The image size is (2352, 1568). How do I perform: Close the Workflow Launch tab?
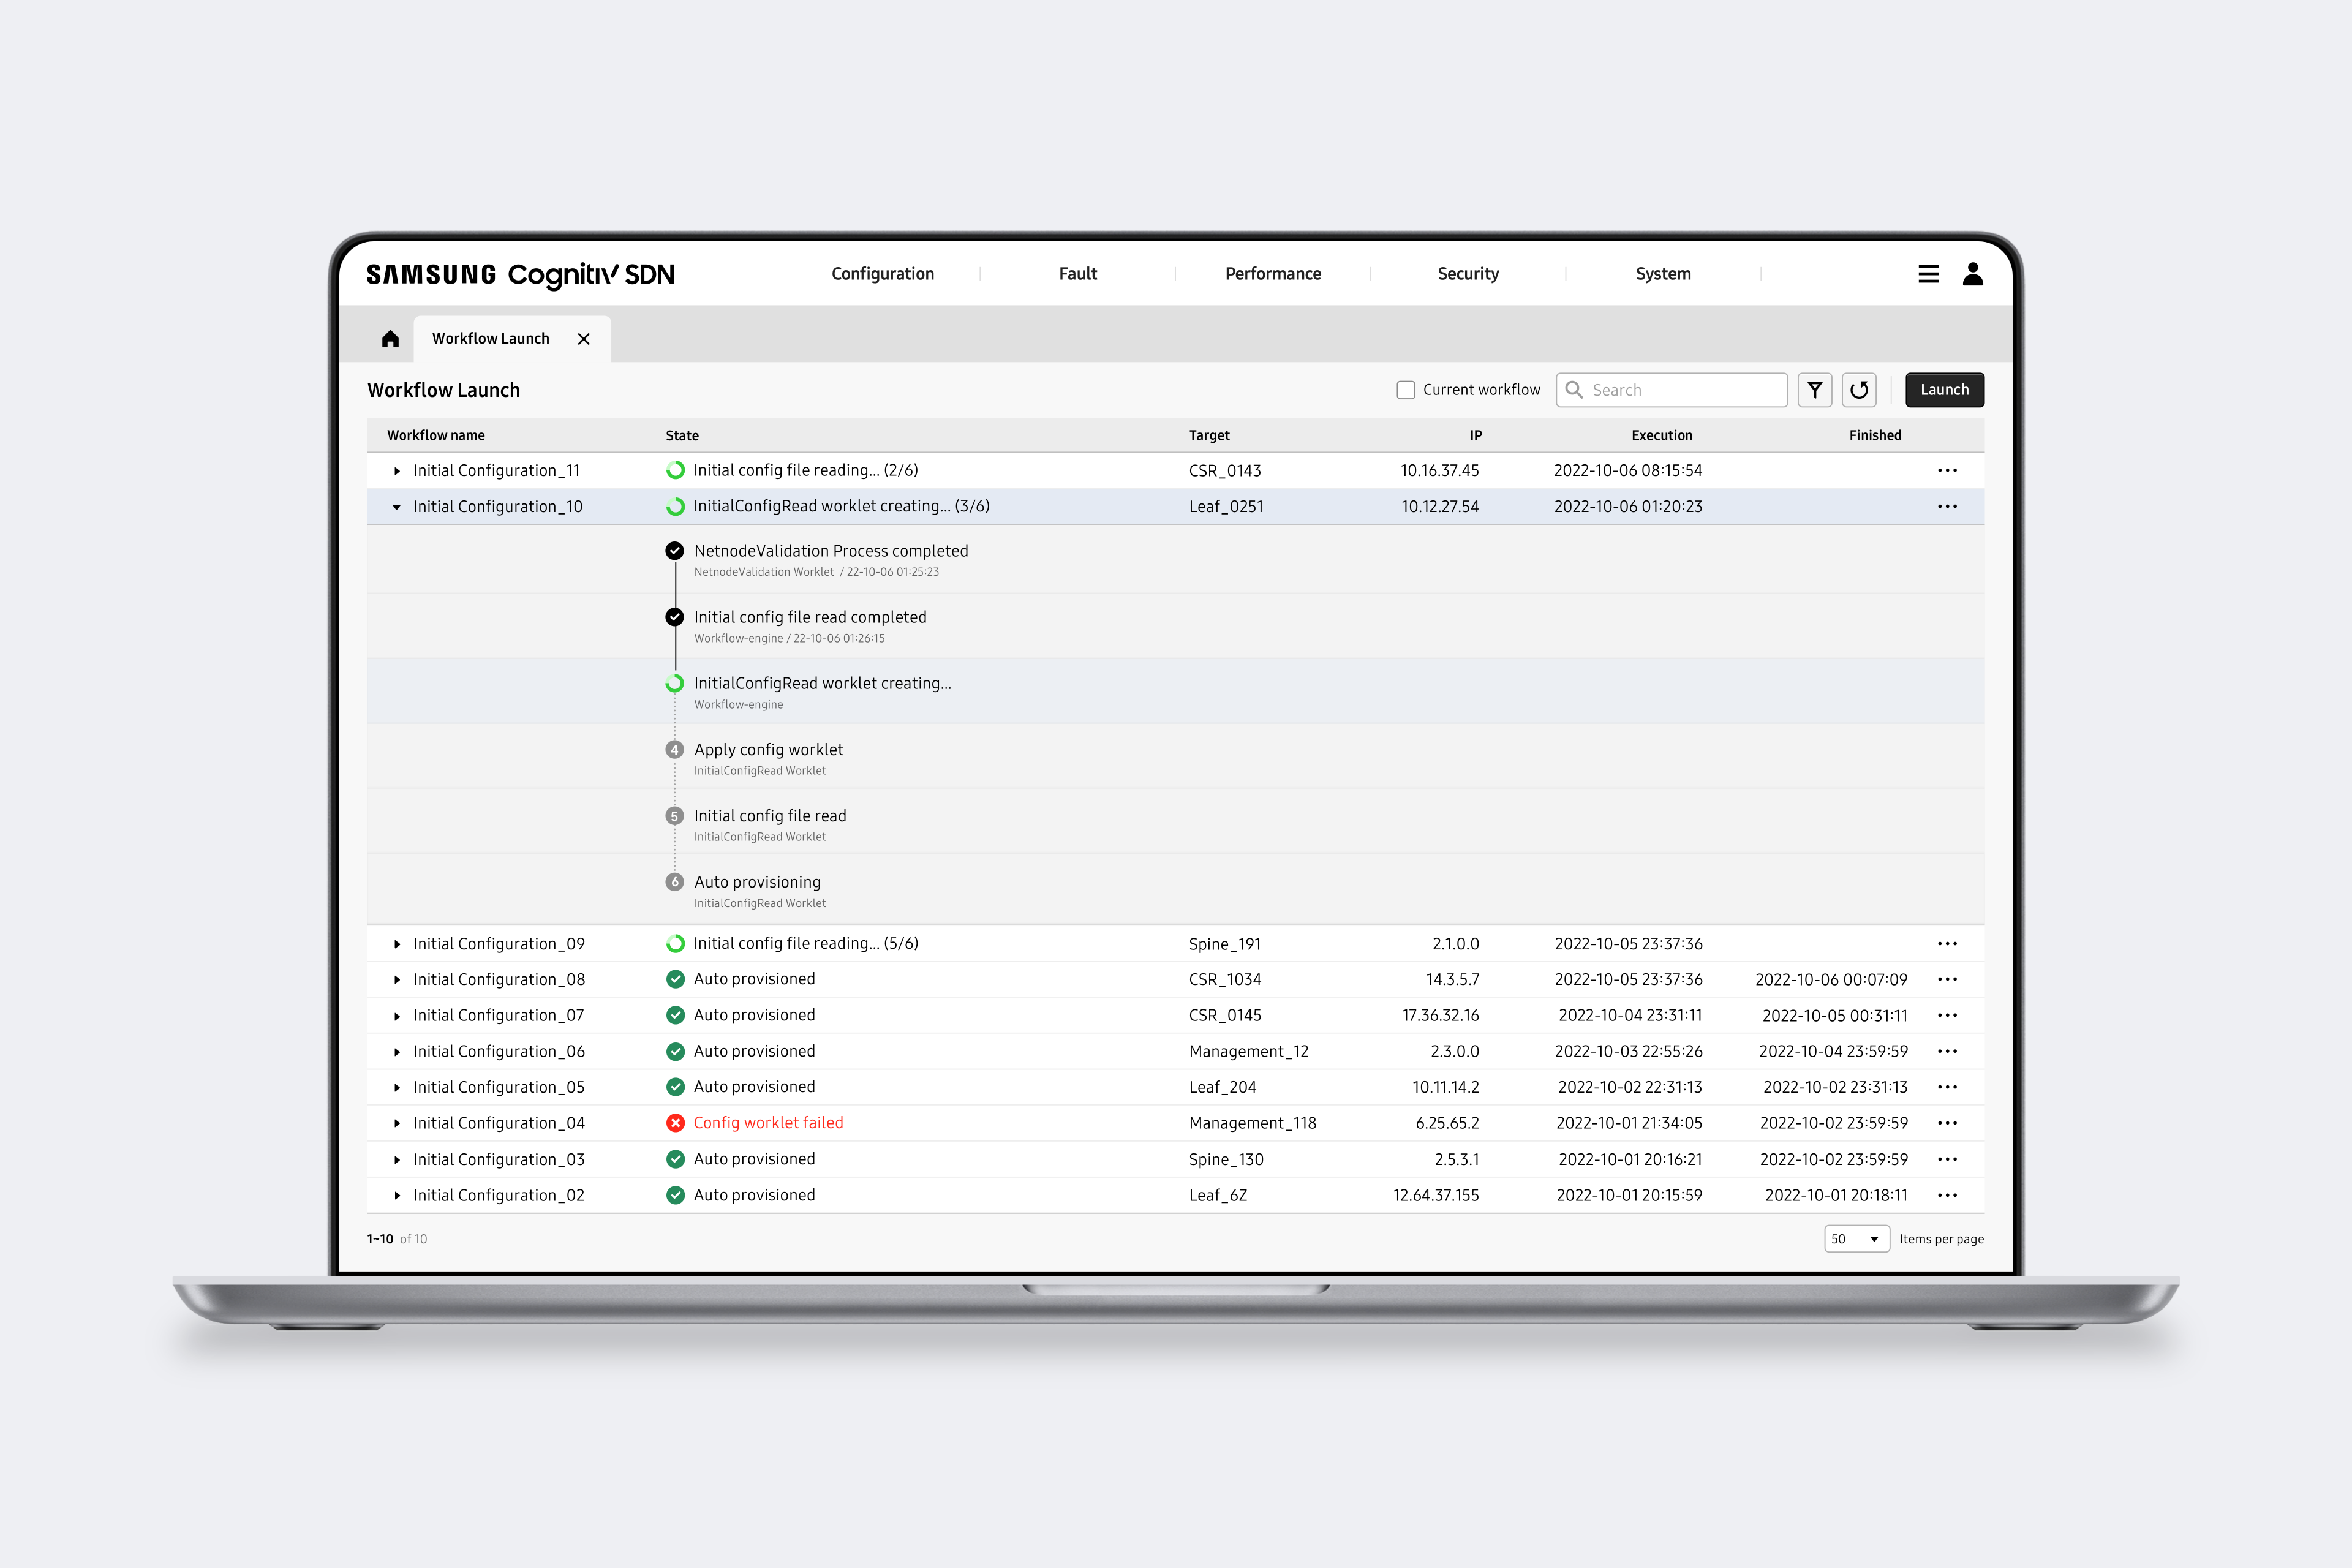click(584, 339)
